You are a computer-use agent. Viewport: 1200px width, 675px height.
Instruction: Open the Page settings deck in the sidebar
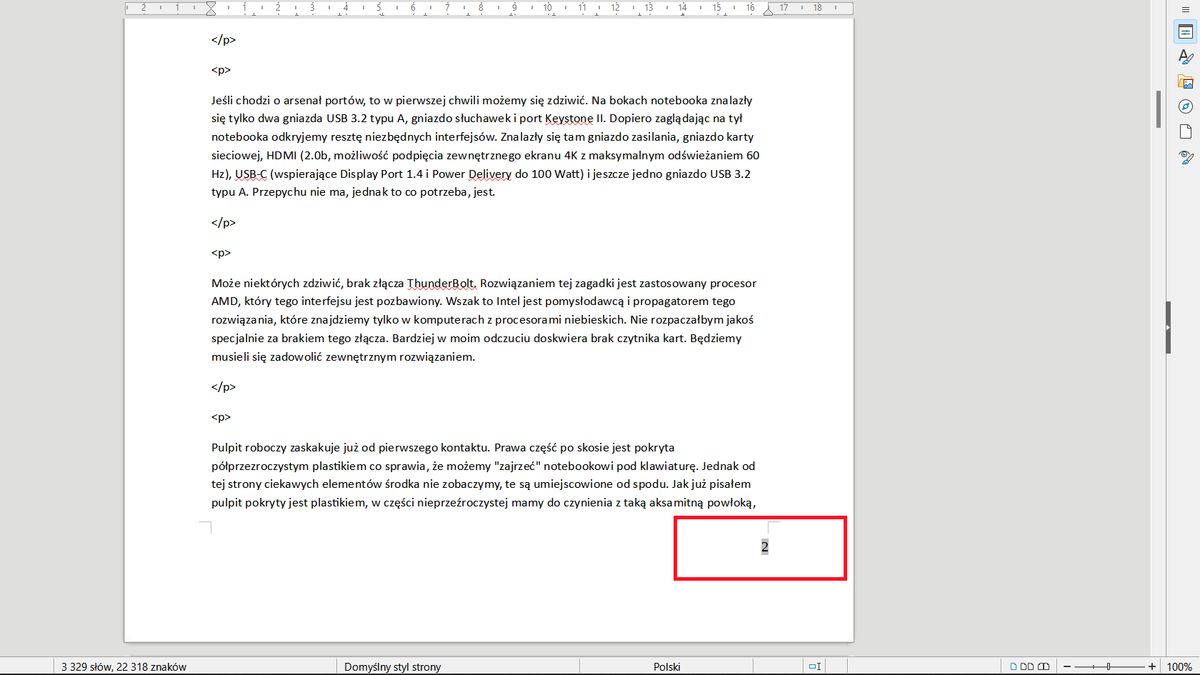(1184, 131)
